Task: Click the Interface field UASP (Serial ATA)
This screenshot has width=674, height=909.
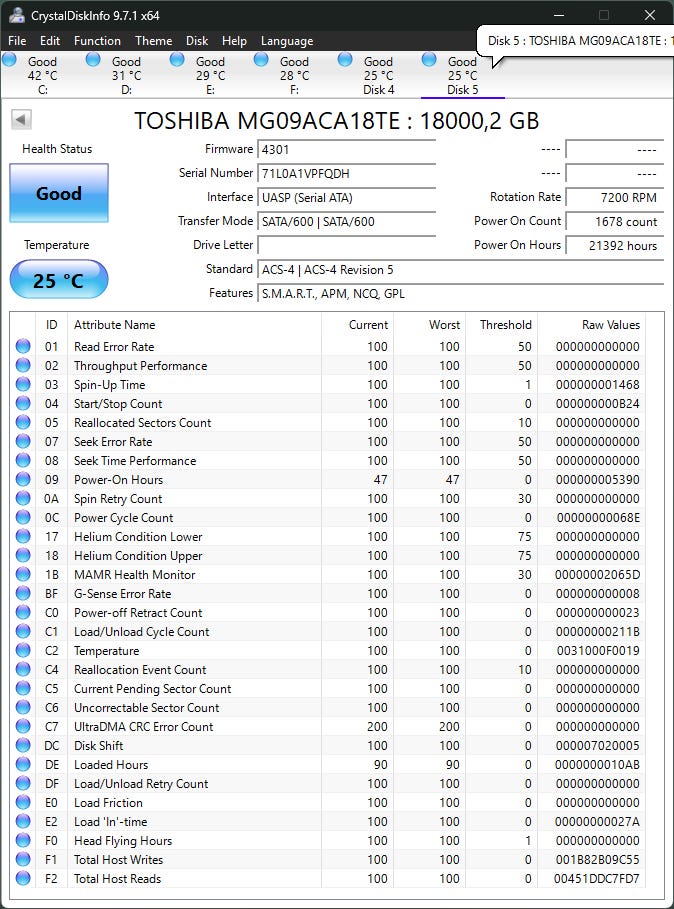Action: 347,198
